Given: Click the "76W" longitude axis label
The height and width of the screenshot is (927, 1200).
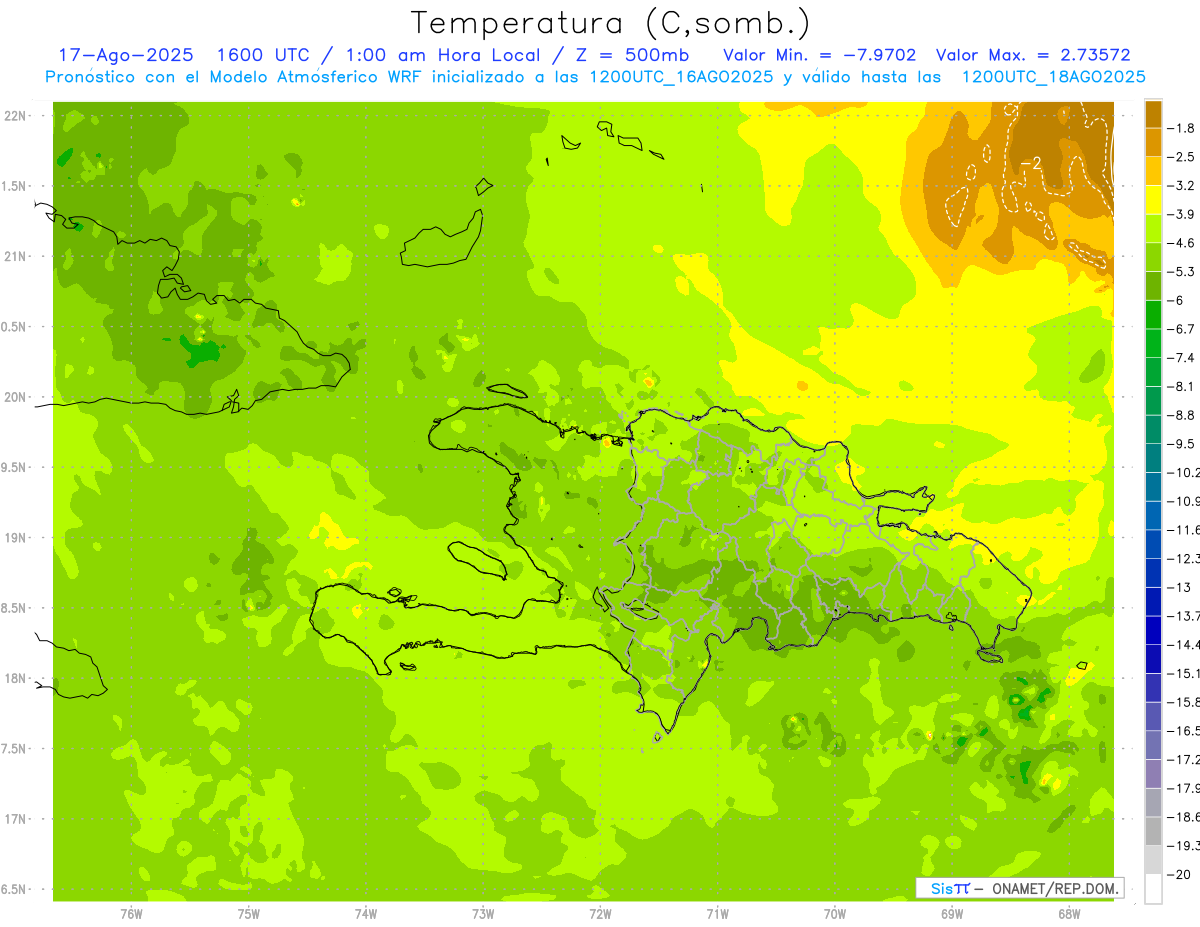Looking at the screenshot, I should [131, 914].
